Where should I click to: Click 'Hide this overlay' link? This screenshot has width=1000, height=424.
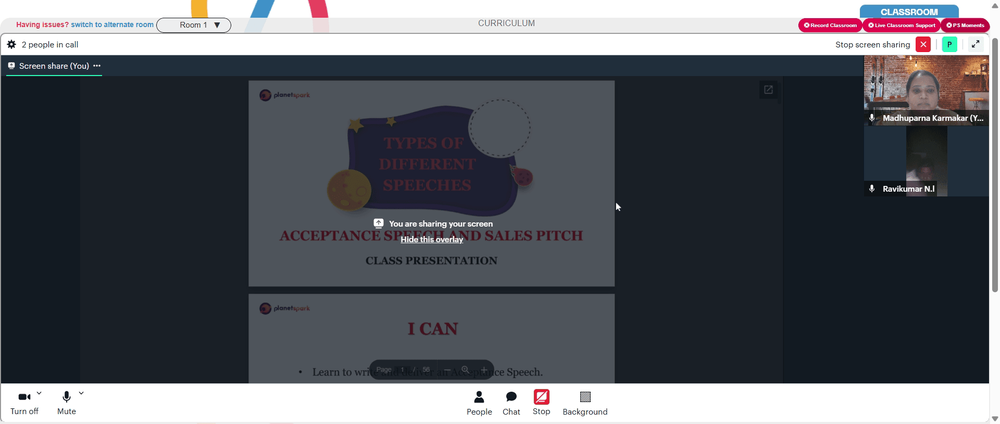432,240
